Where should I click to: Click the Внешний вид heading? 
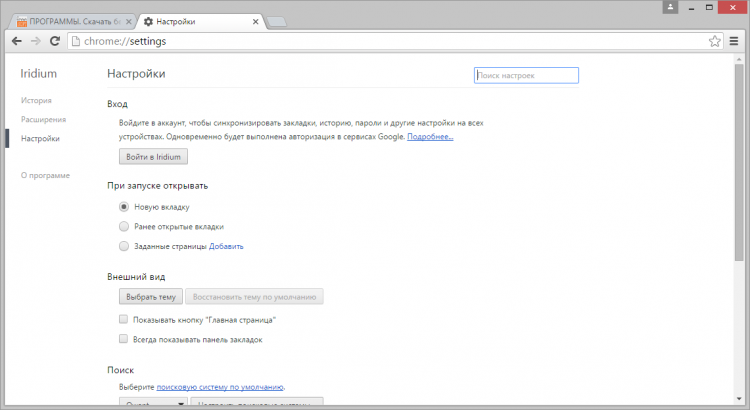point(136,277)
